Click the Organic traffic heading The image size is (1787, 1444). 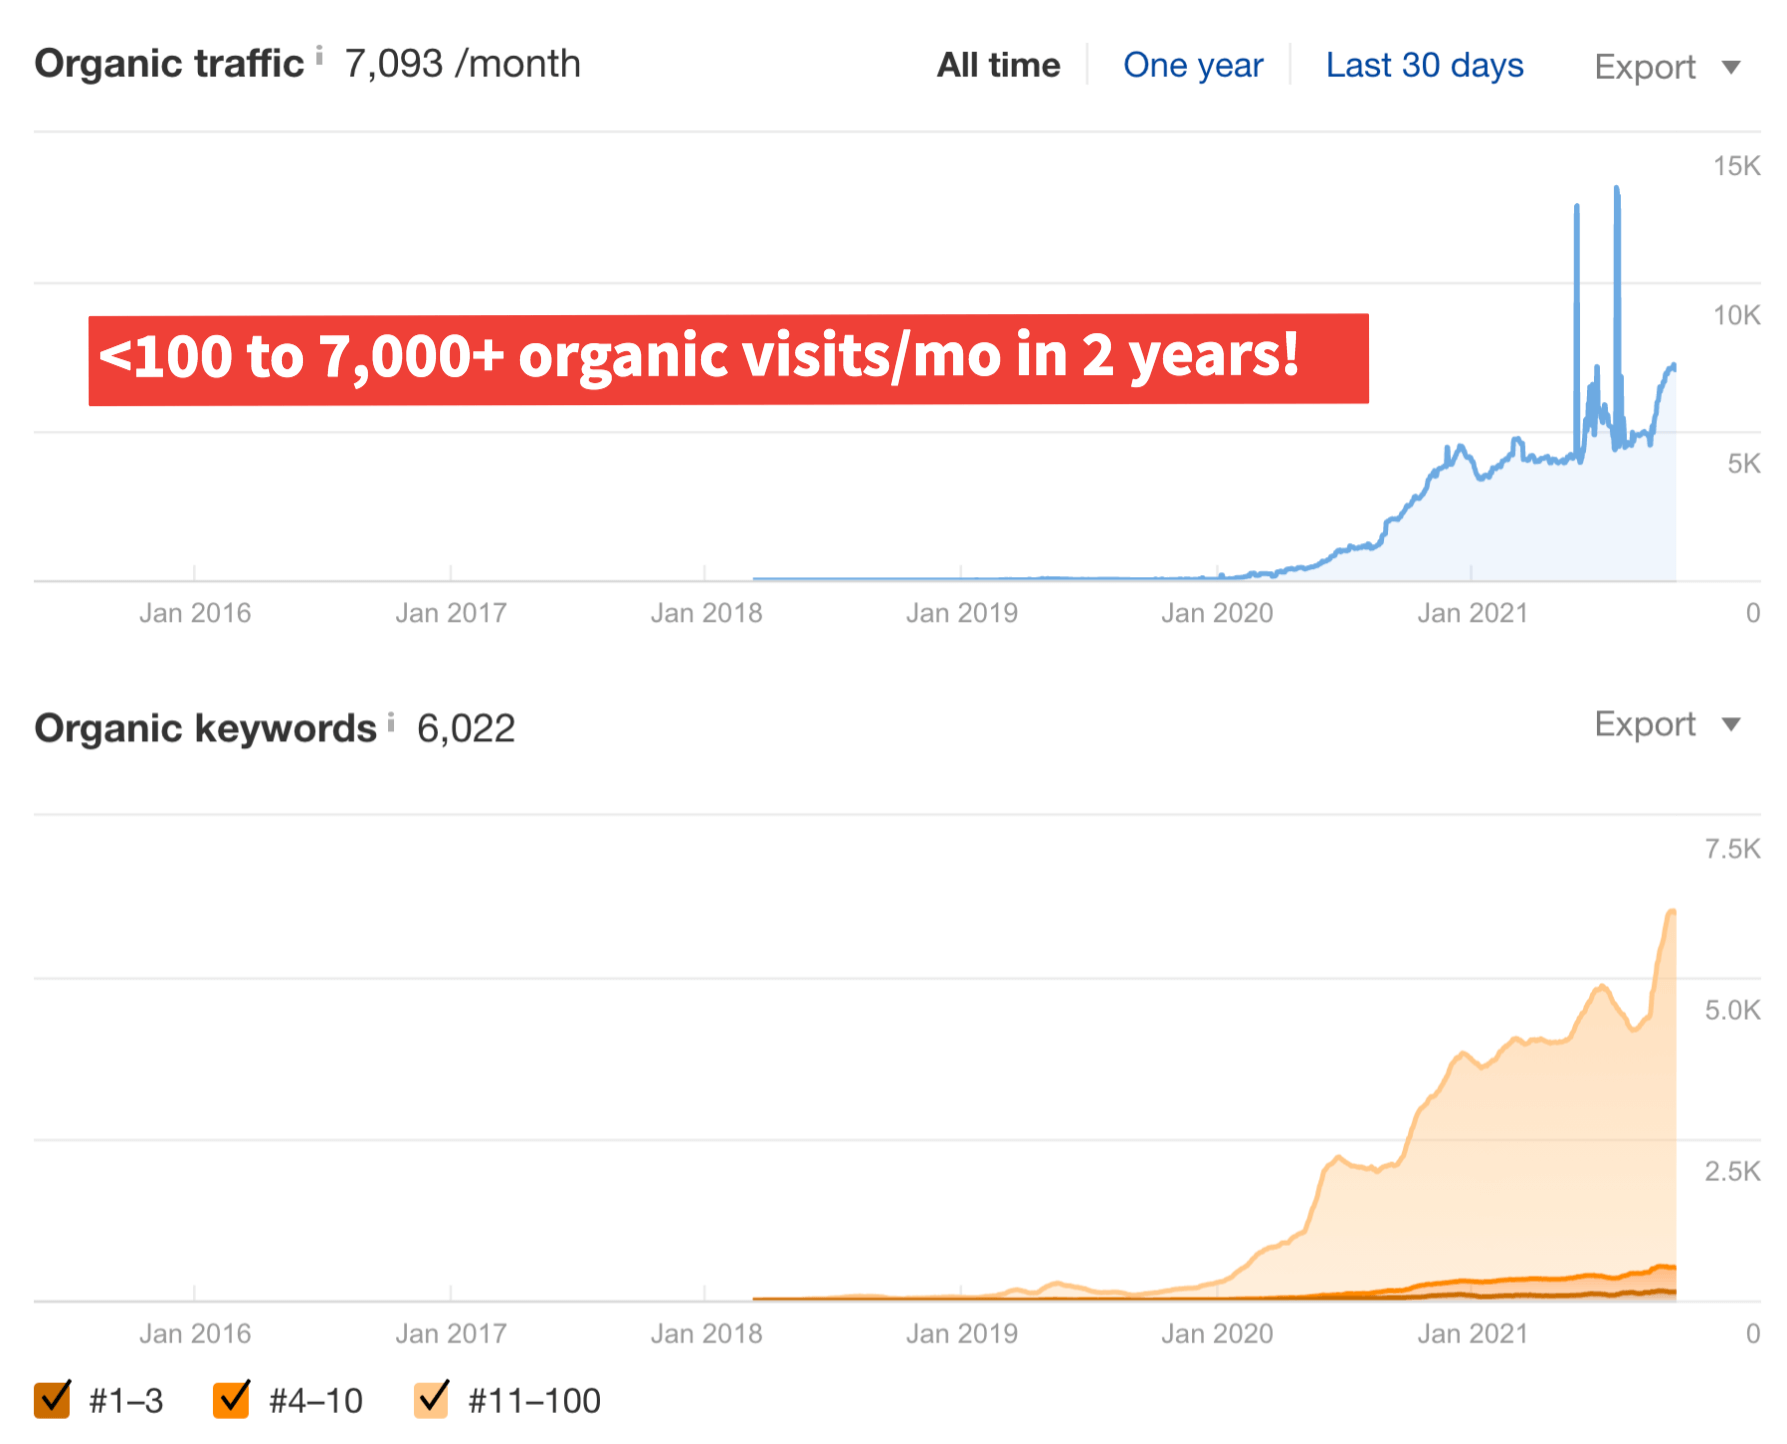click(x=169, y=64)
